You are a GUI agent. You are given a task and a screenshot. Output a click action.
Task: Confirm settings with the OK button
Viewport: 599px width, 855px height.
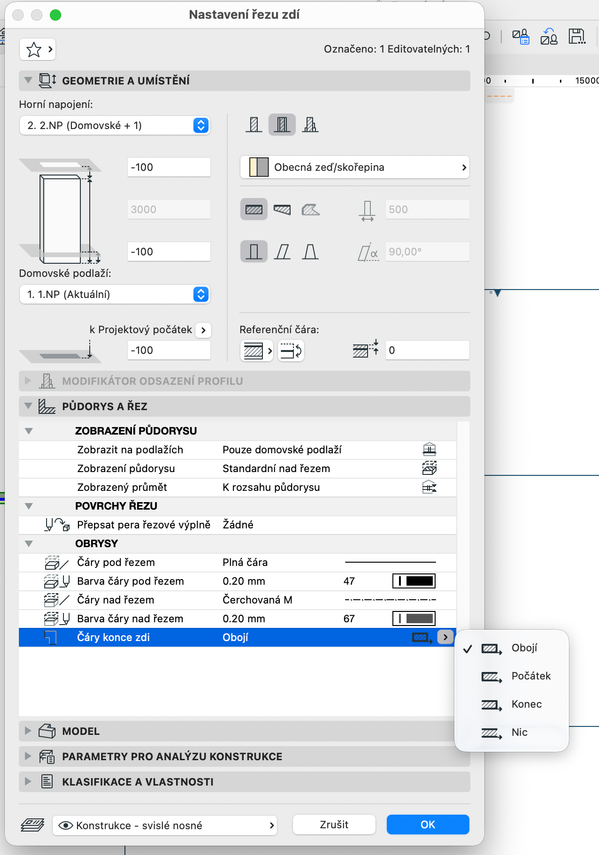[428, 824]
